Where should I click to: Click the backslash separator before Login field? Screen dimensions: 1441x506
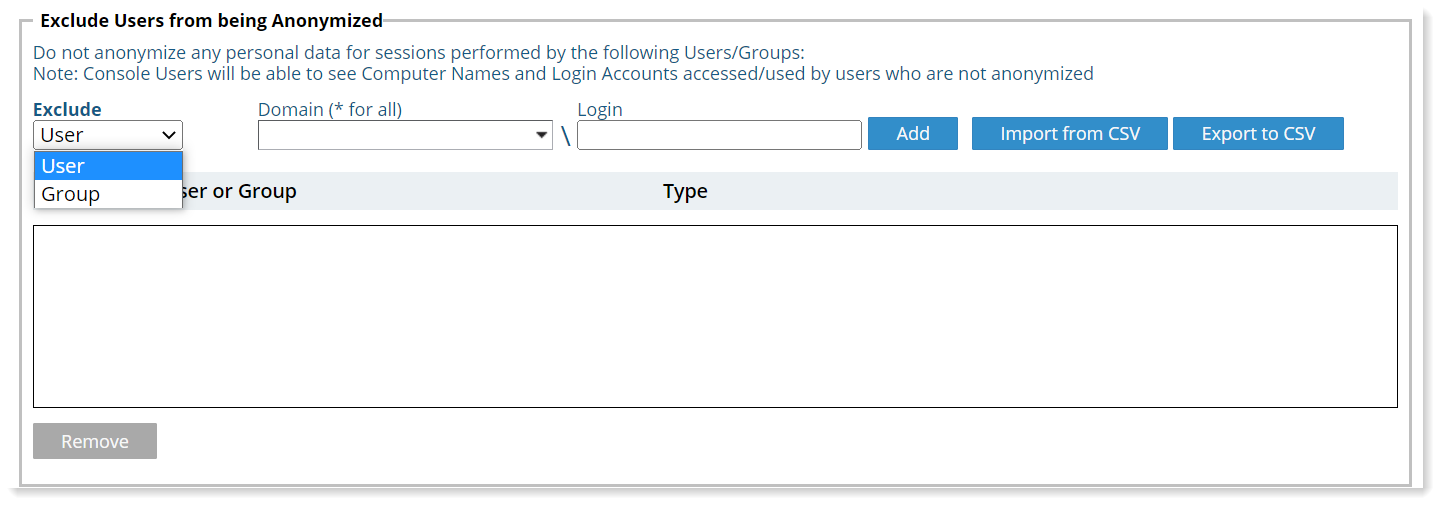click(565, 136)
